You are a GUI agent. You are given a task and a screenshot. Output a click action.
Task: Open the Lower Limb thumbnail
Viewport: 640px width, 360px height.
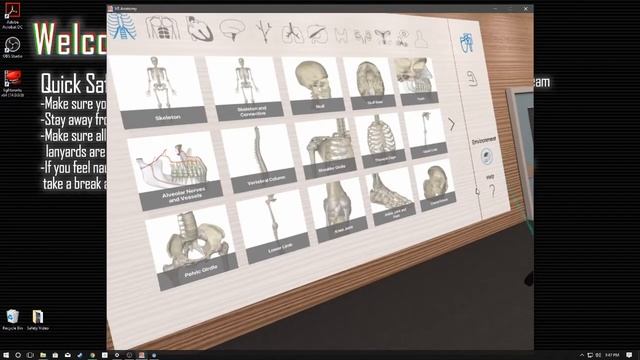click(x=273, y=227)
